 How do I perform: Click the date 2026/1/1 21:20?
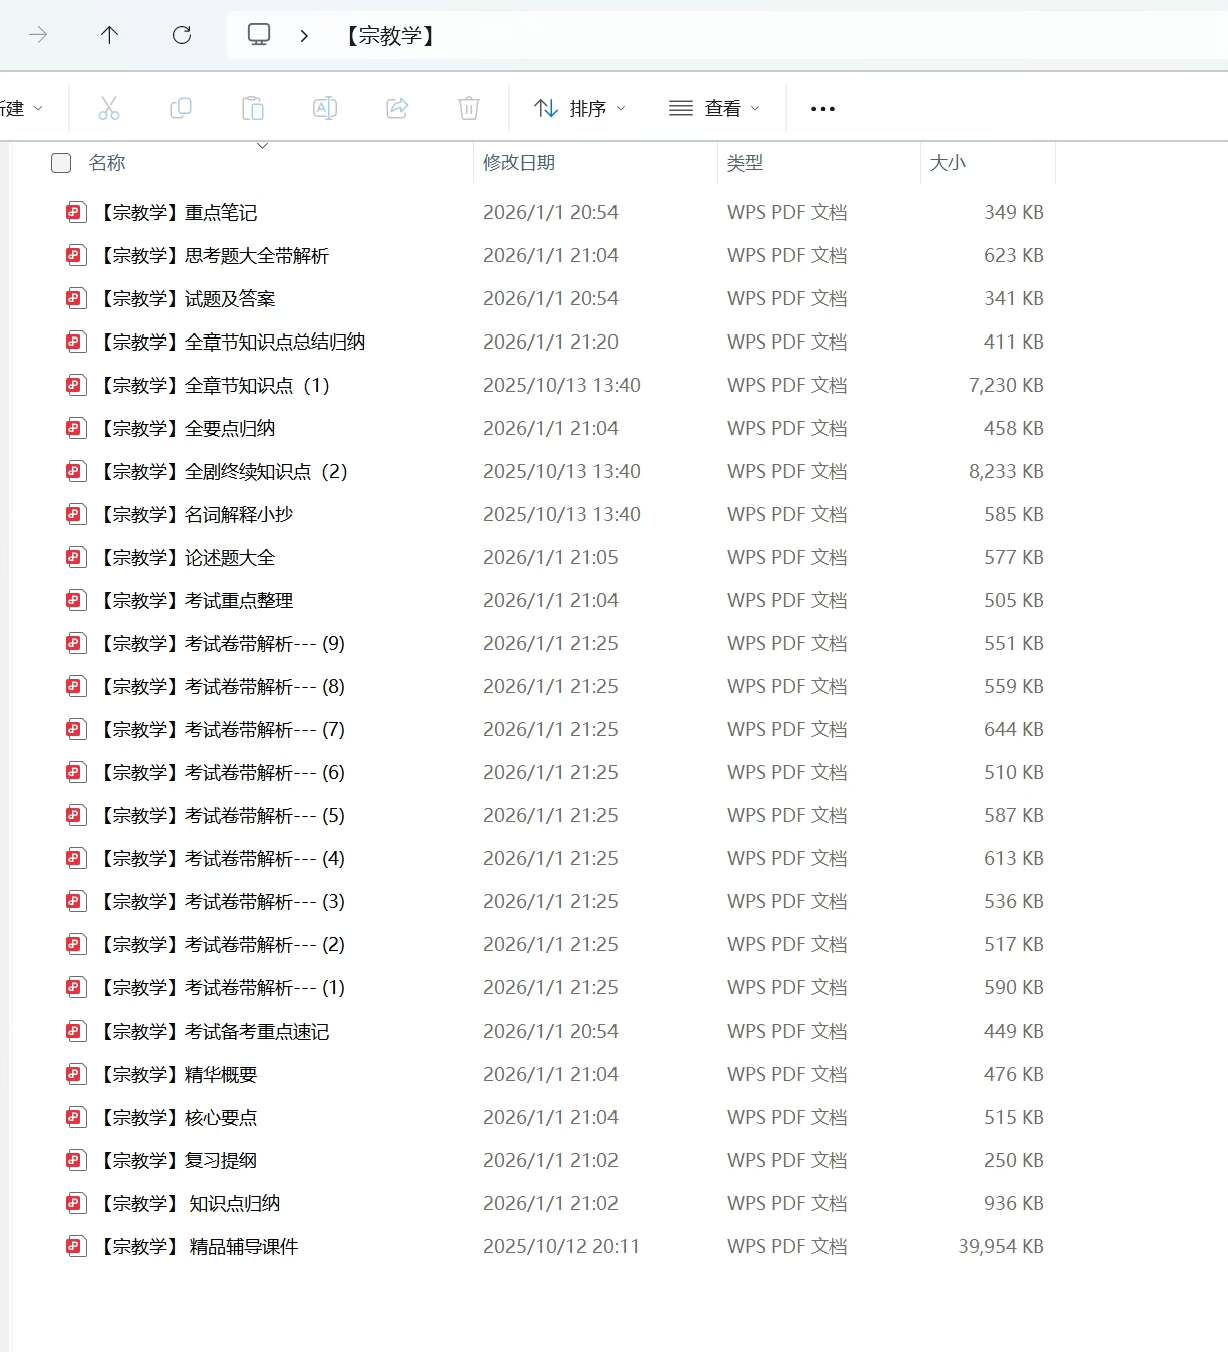coord(551,342)
